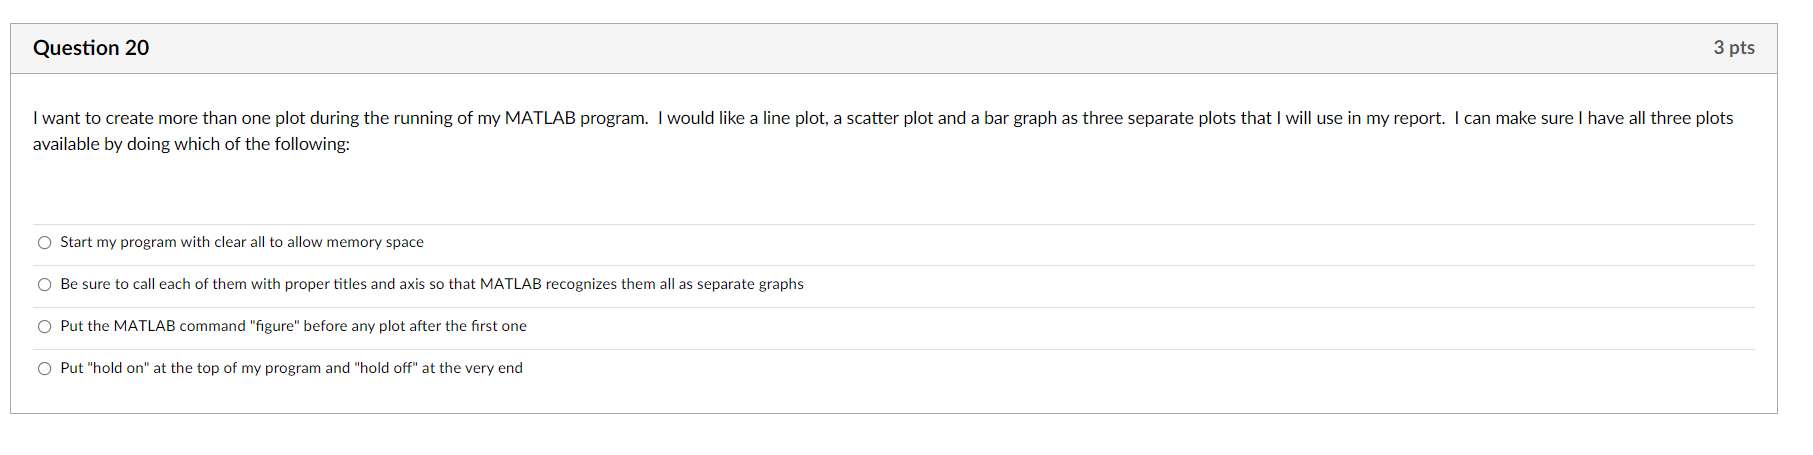
Task: Click the "Start my program with clear all" answer text
Action: [x=242, y=242]
